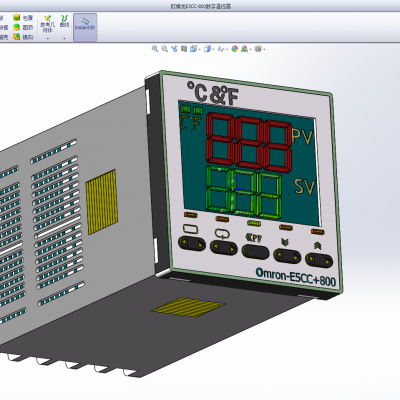Select the red PV digit display on model
The image size is (400, 400).
(249, 143)
